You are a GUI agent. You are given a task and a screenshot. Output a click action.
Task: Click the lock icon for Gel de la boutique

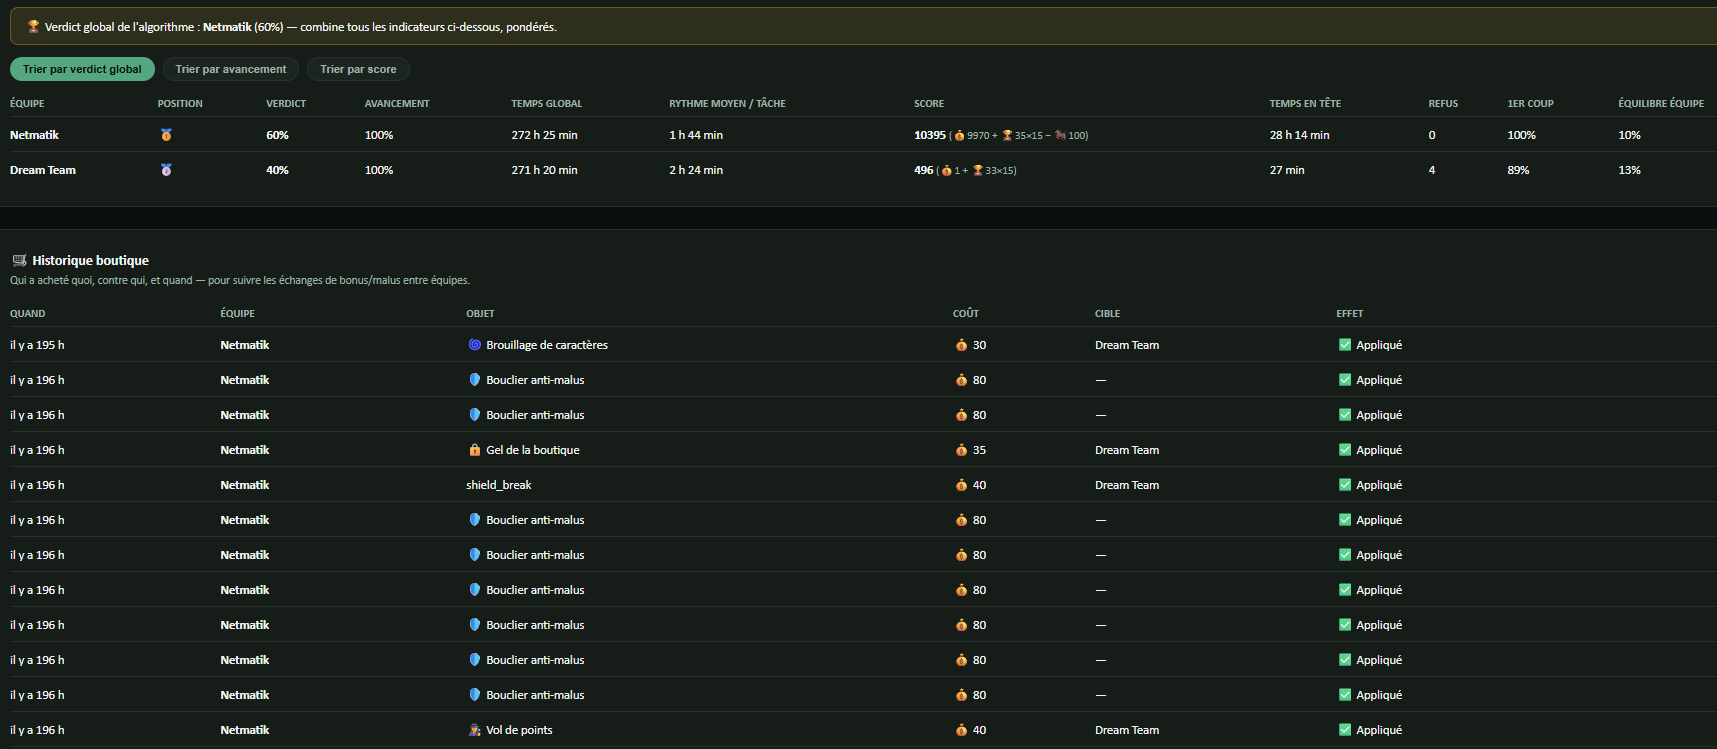click(x=475, y=450)
